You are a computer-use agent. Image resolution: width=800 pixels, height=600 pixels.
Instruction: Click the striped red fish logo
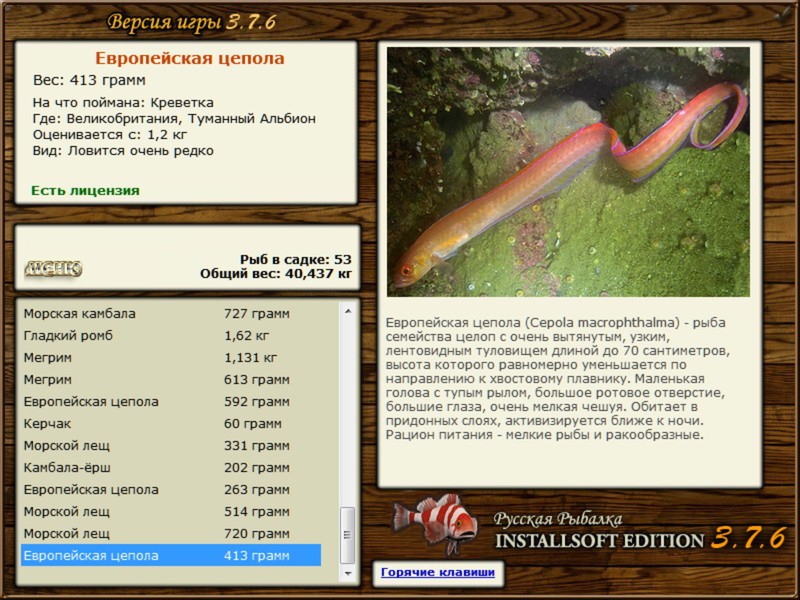[x=435, y=524]
